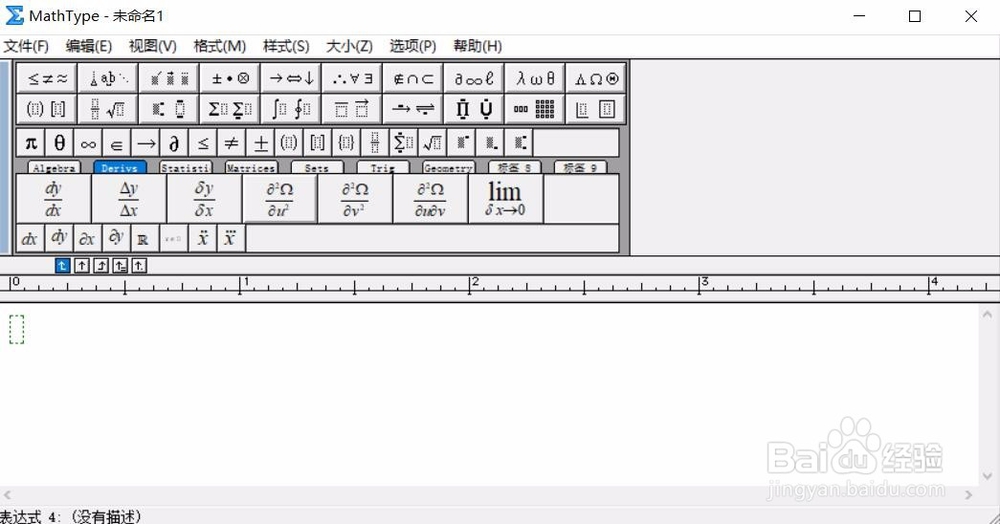Open the fence templates palette

(47, 109)
